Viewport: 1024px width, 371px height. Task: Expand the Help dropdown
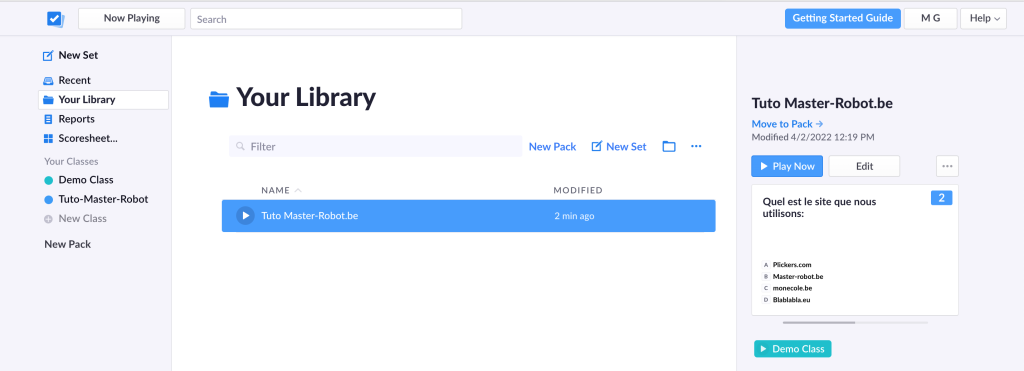pos(984,18)
